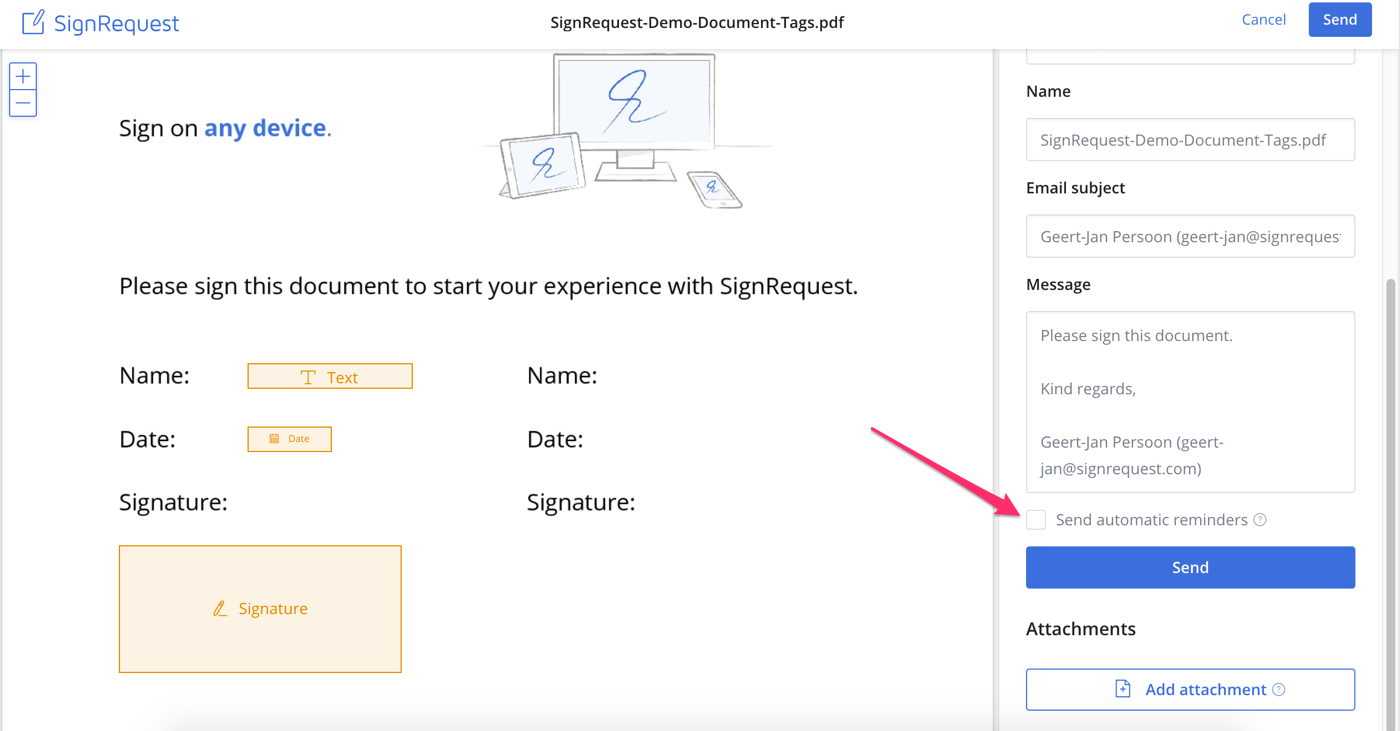Click the wide Send button below the message
Screen dimensions: 1400x731
pos(1190,567)
